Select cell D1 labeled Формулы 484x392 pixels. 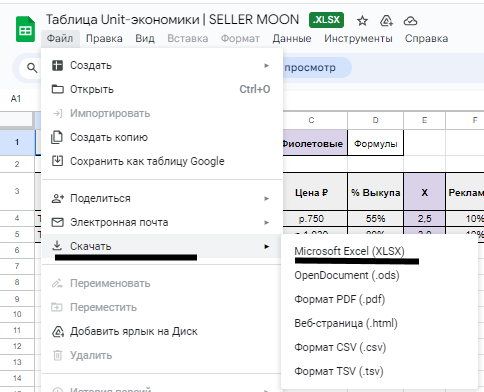[375, 143]
